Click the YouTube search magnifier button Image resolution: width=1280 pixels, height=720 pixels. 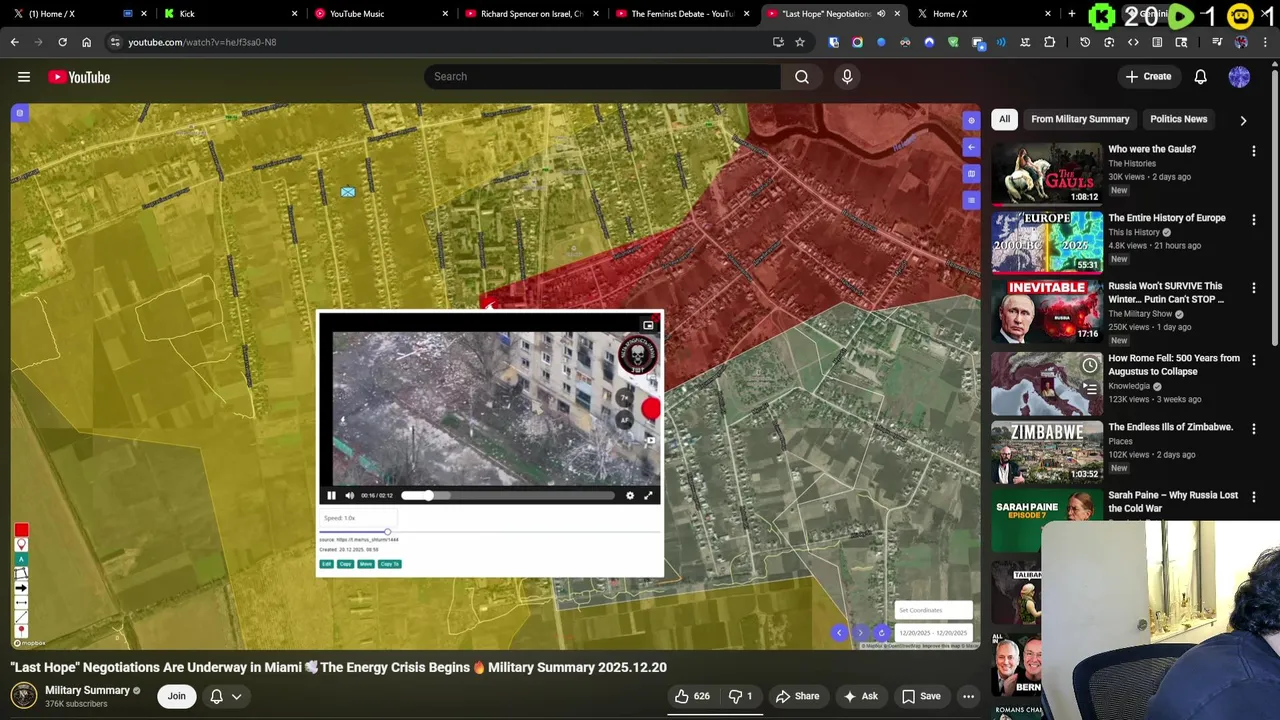coord(802,77)
